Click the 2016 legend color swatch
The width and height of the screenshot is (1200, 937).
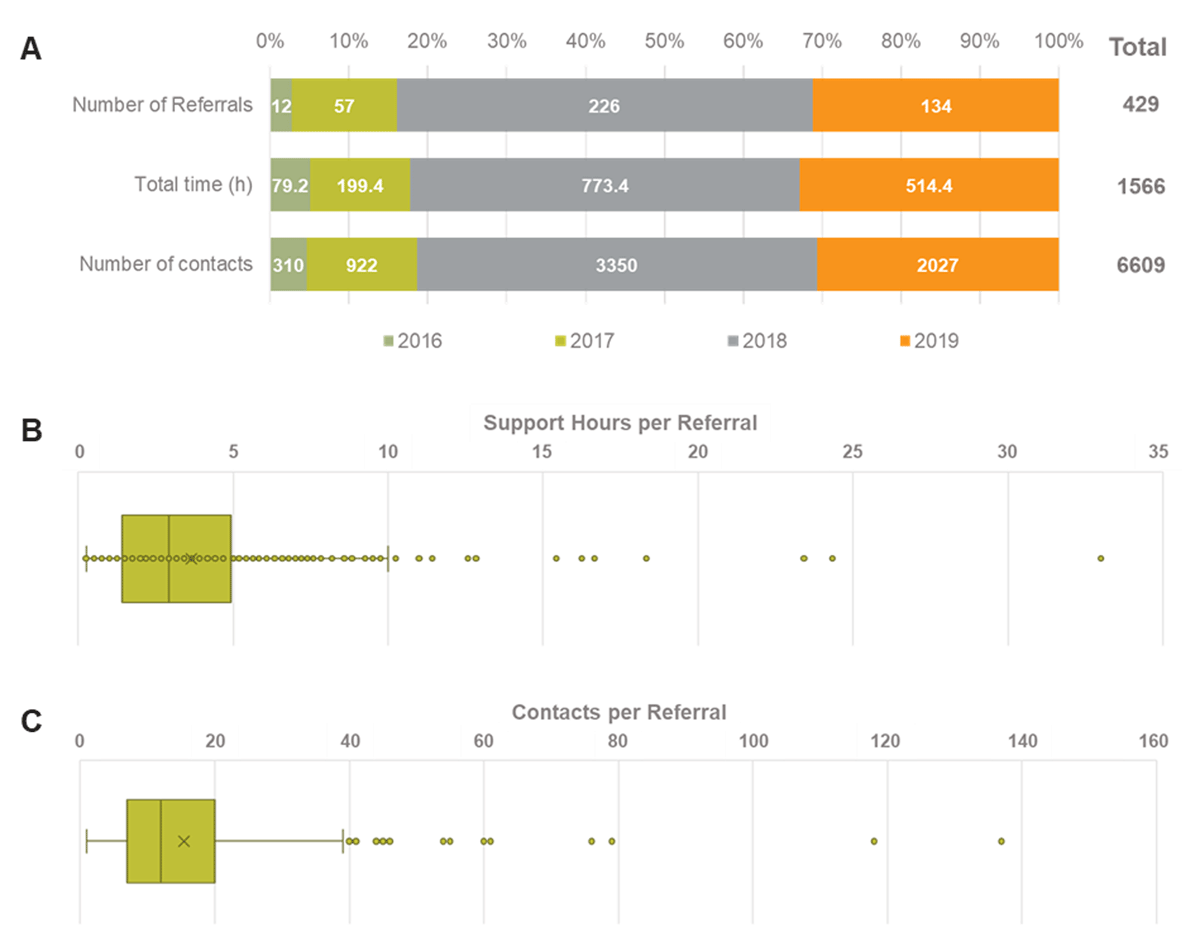(389, 341)
